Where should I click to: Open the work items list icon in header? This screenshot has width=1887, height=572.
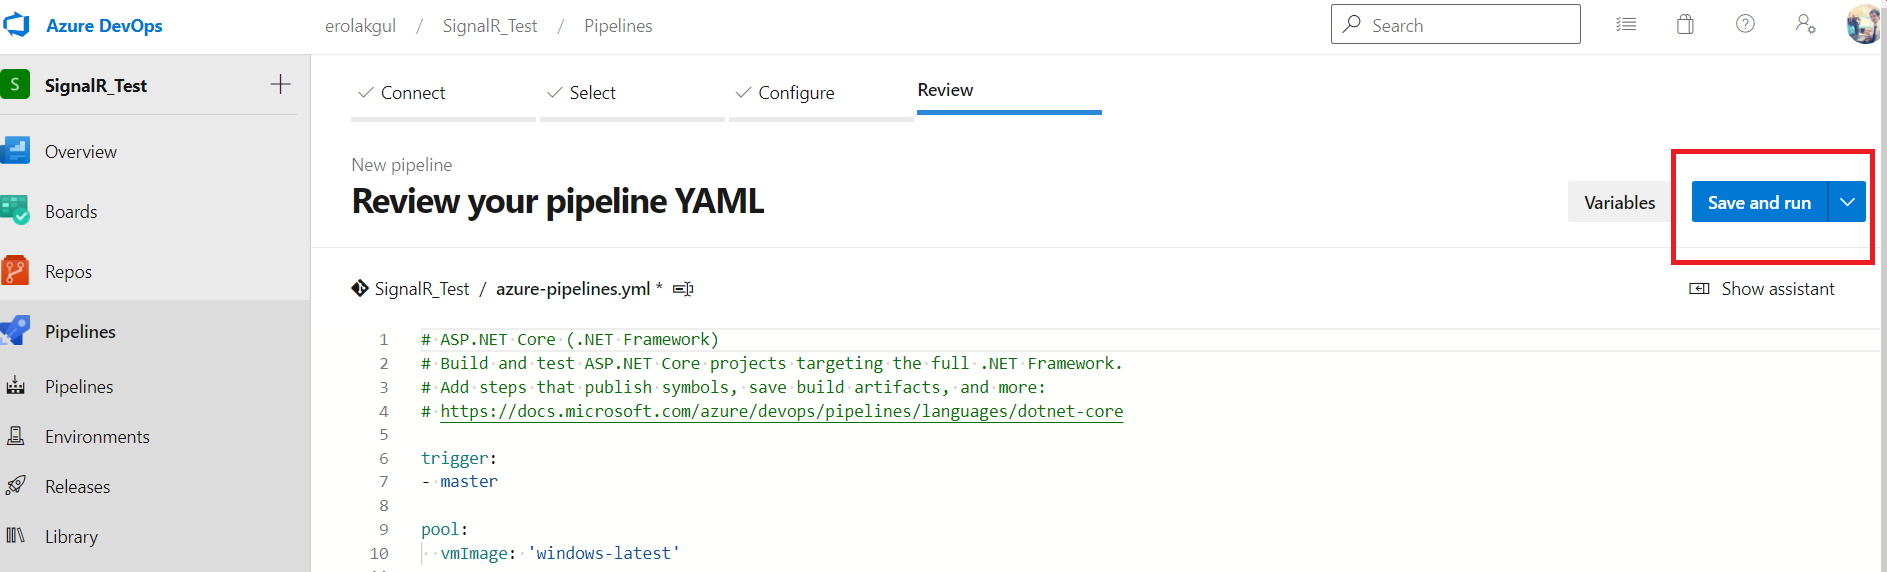tap(1626, 24)
